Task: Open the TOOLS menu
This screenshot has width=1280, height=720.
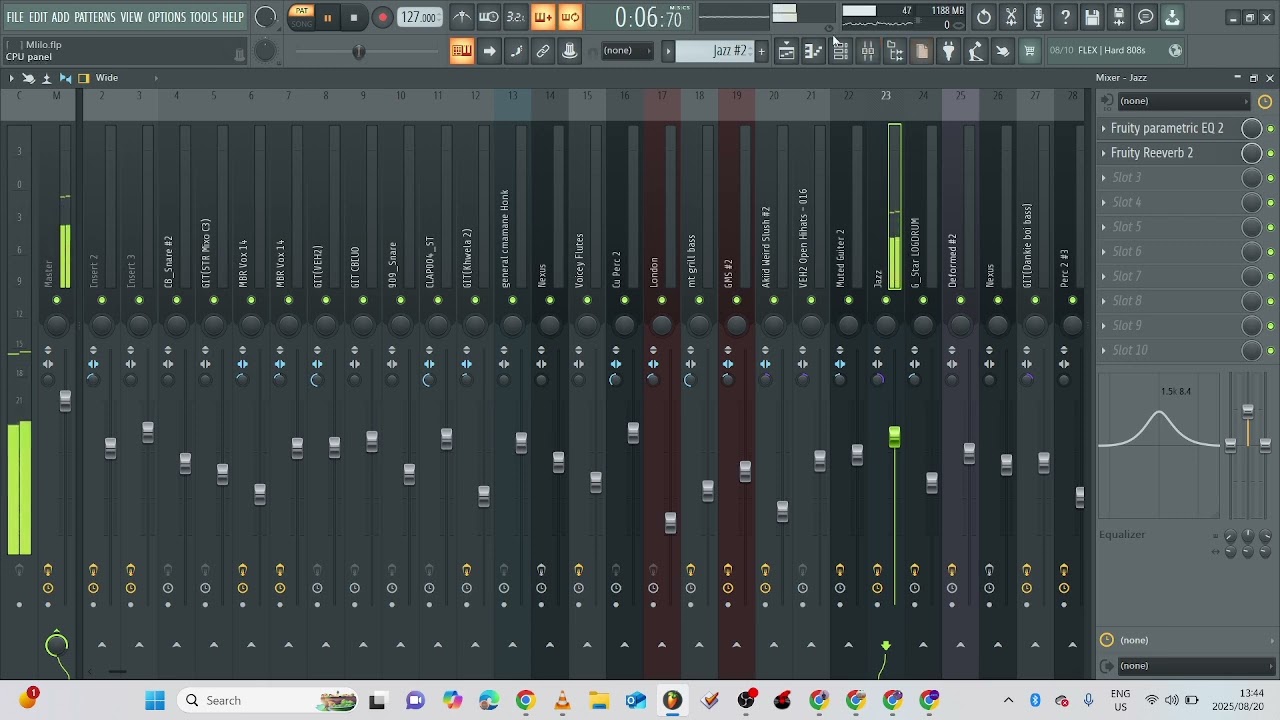Action: click(204, 17)
